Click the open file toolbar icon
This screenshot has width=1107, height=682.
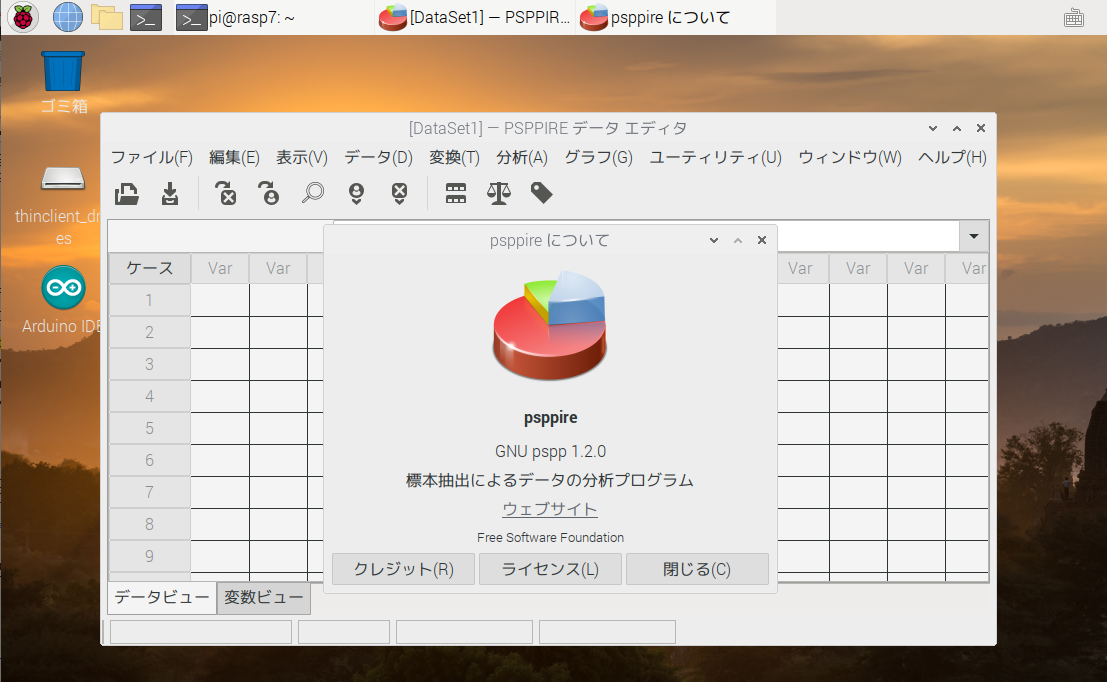click(127, 193)
